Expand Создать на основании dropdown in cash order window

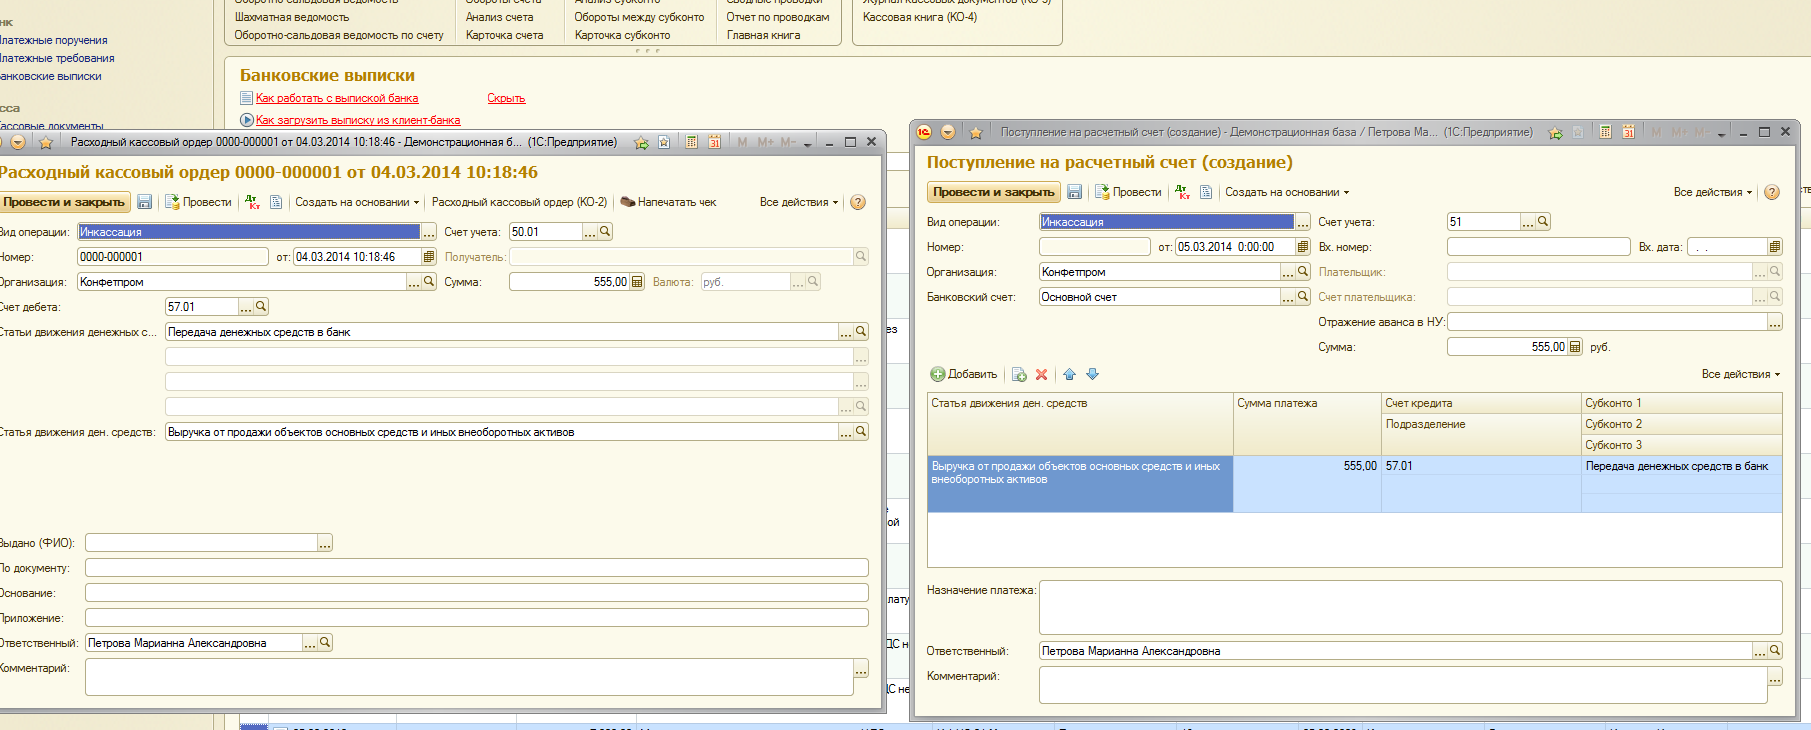(356, 202)
